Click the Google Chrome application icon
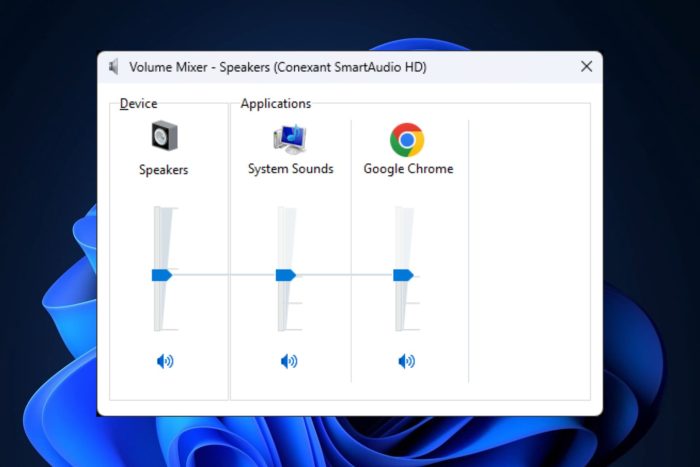The width and height of the screenshot is (700, 467). tap(407, 140)
